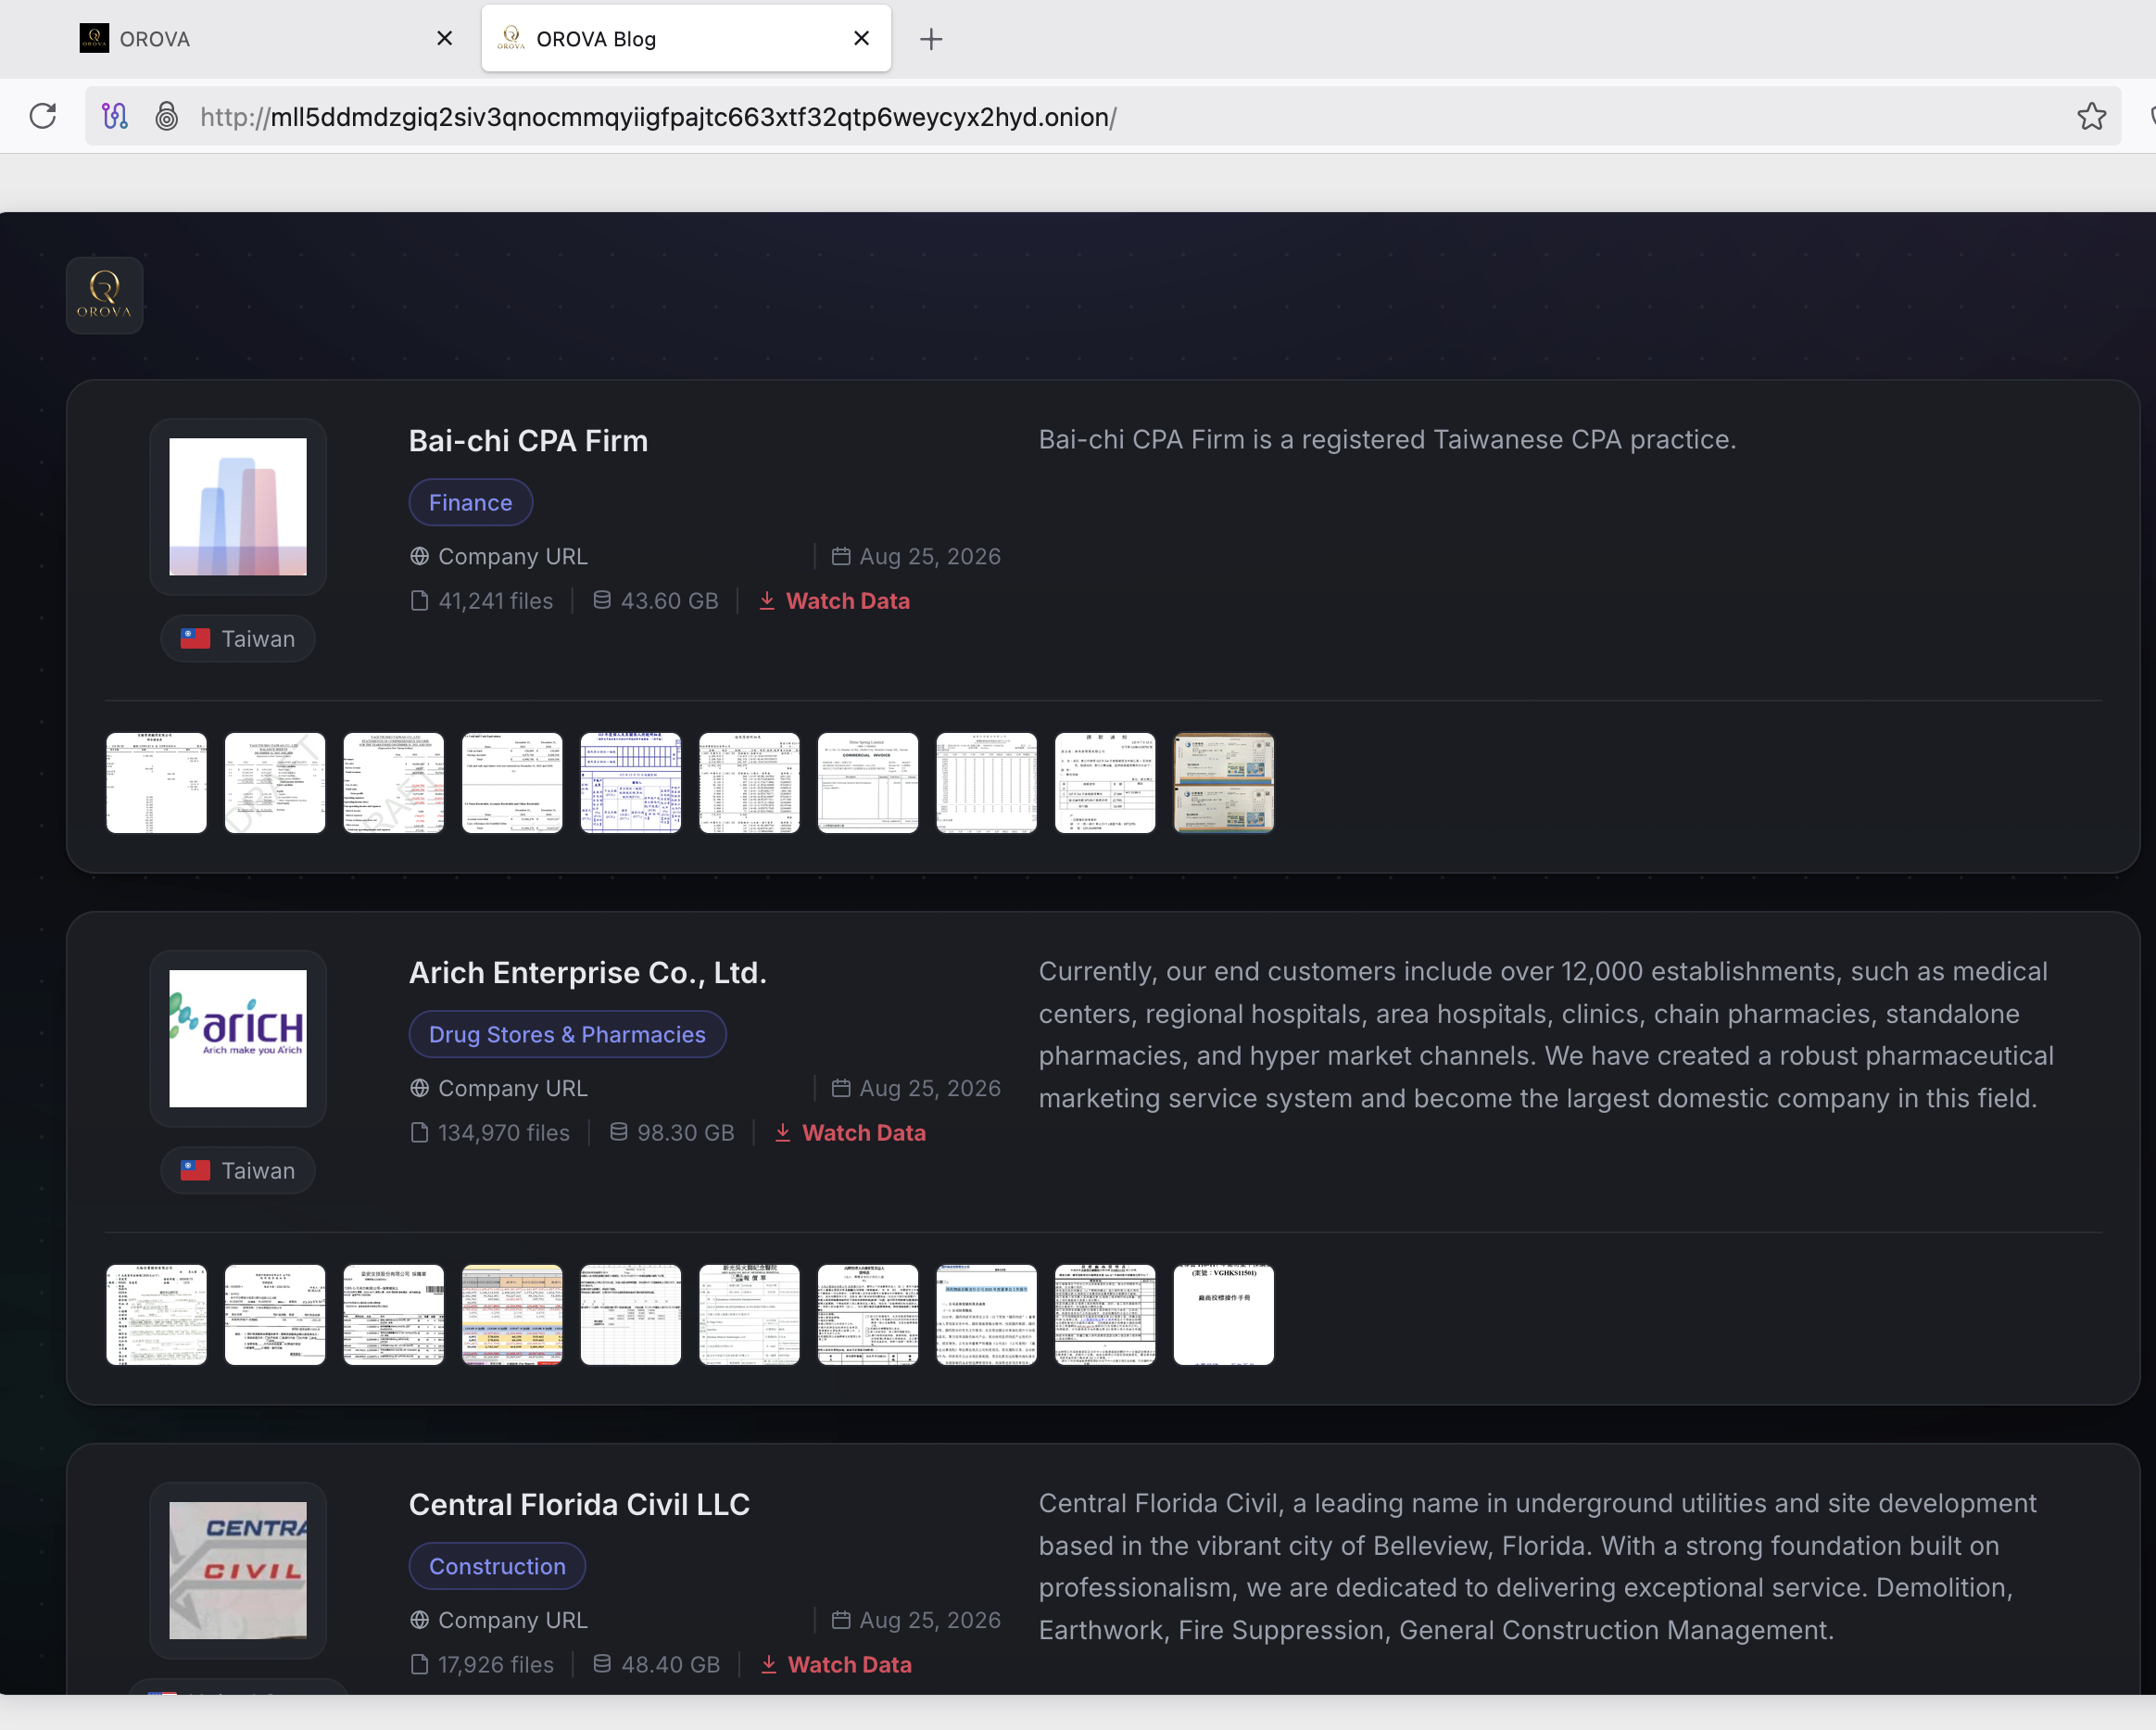The image size is (2156, 1730).
Task: Click the Arich Enterprise description paragraph
Action: point(1546,1035)
